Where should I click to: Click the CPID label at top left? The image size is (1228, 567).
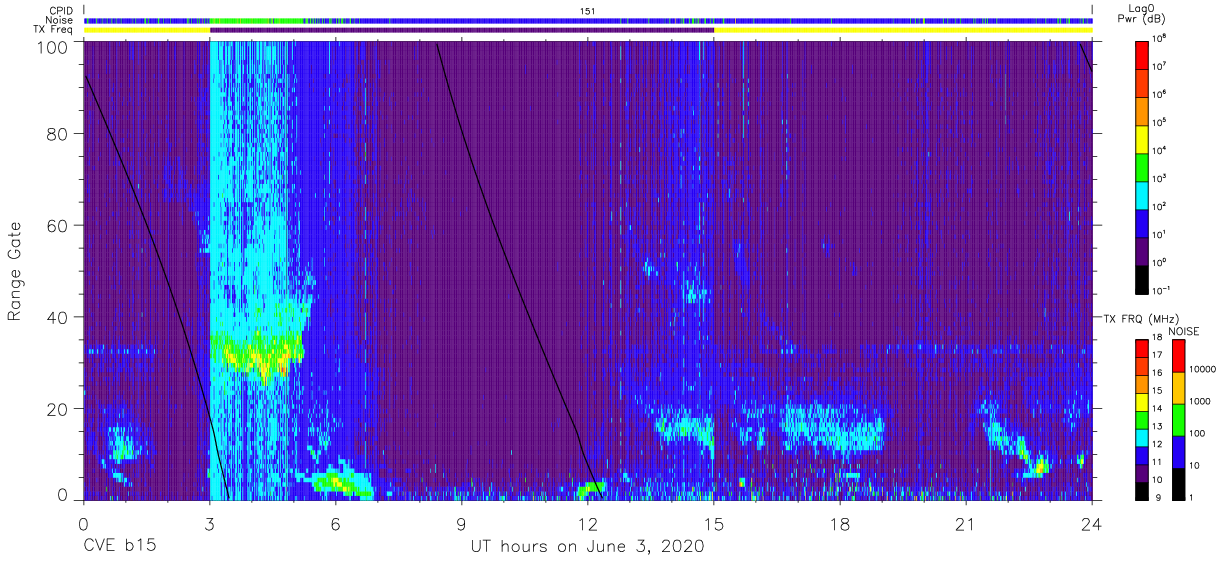tap(61, 10)
